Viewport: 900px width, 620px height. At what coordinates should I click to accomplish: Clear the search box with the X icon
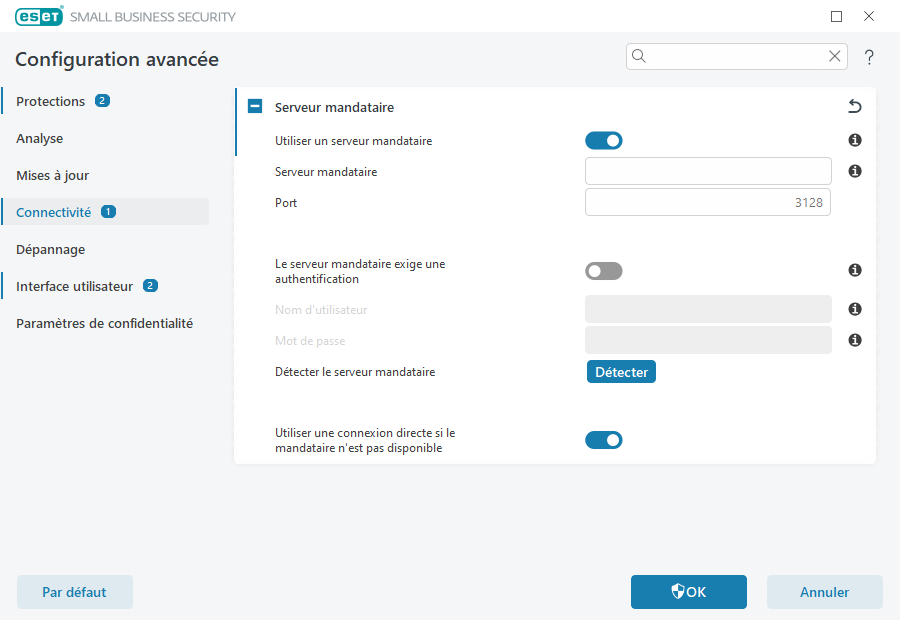(x=835, y=56)
